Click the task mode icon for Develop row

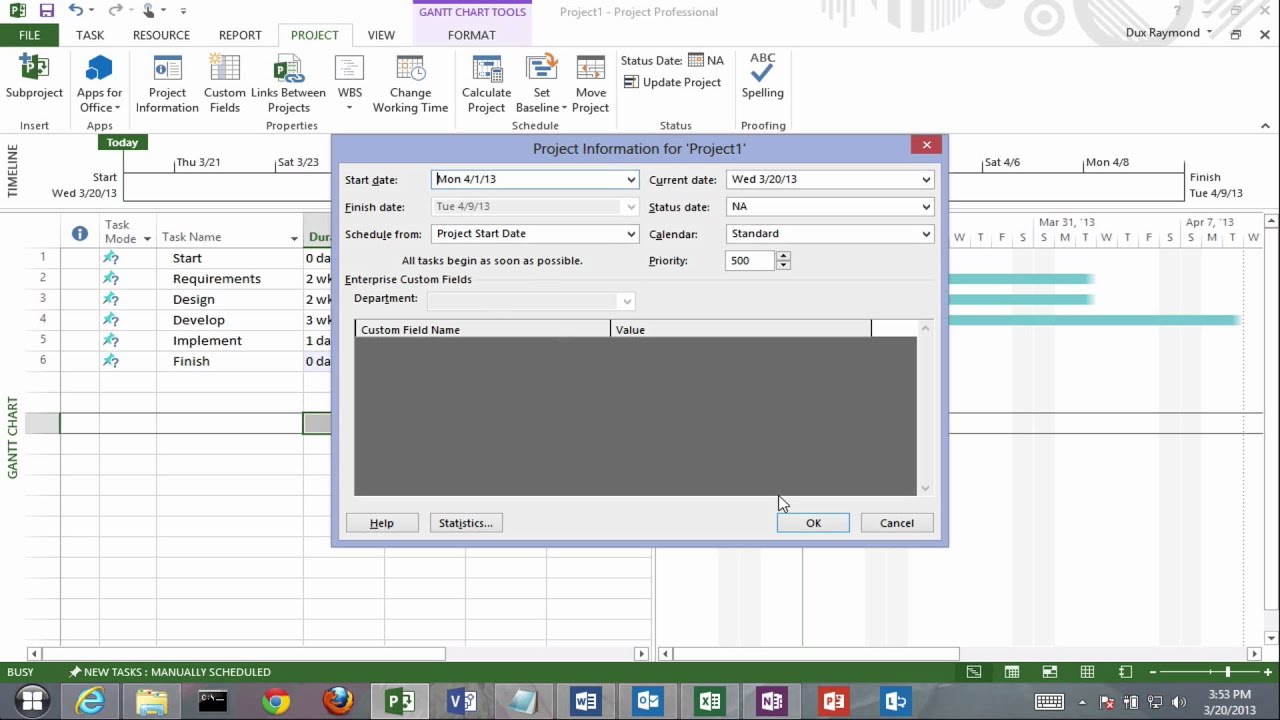[x=111, y=320]
